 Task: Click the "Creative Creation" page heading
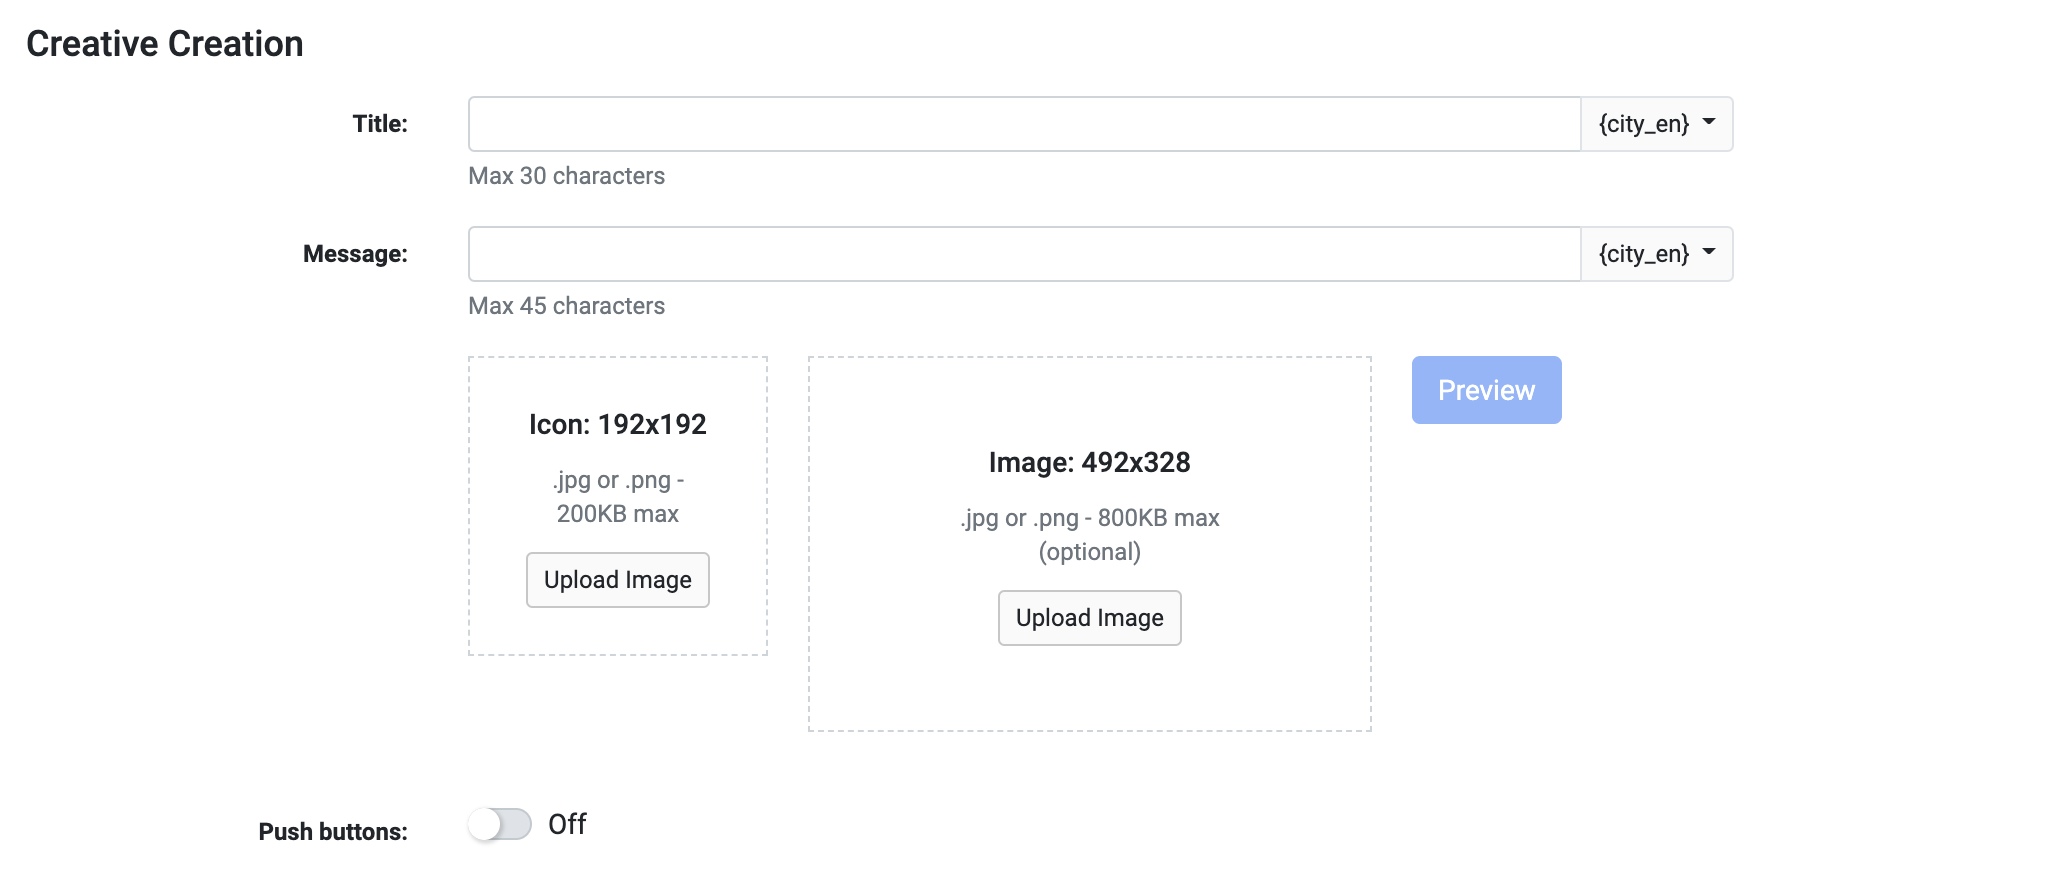[165, 44]
